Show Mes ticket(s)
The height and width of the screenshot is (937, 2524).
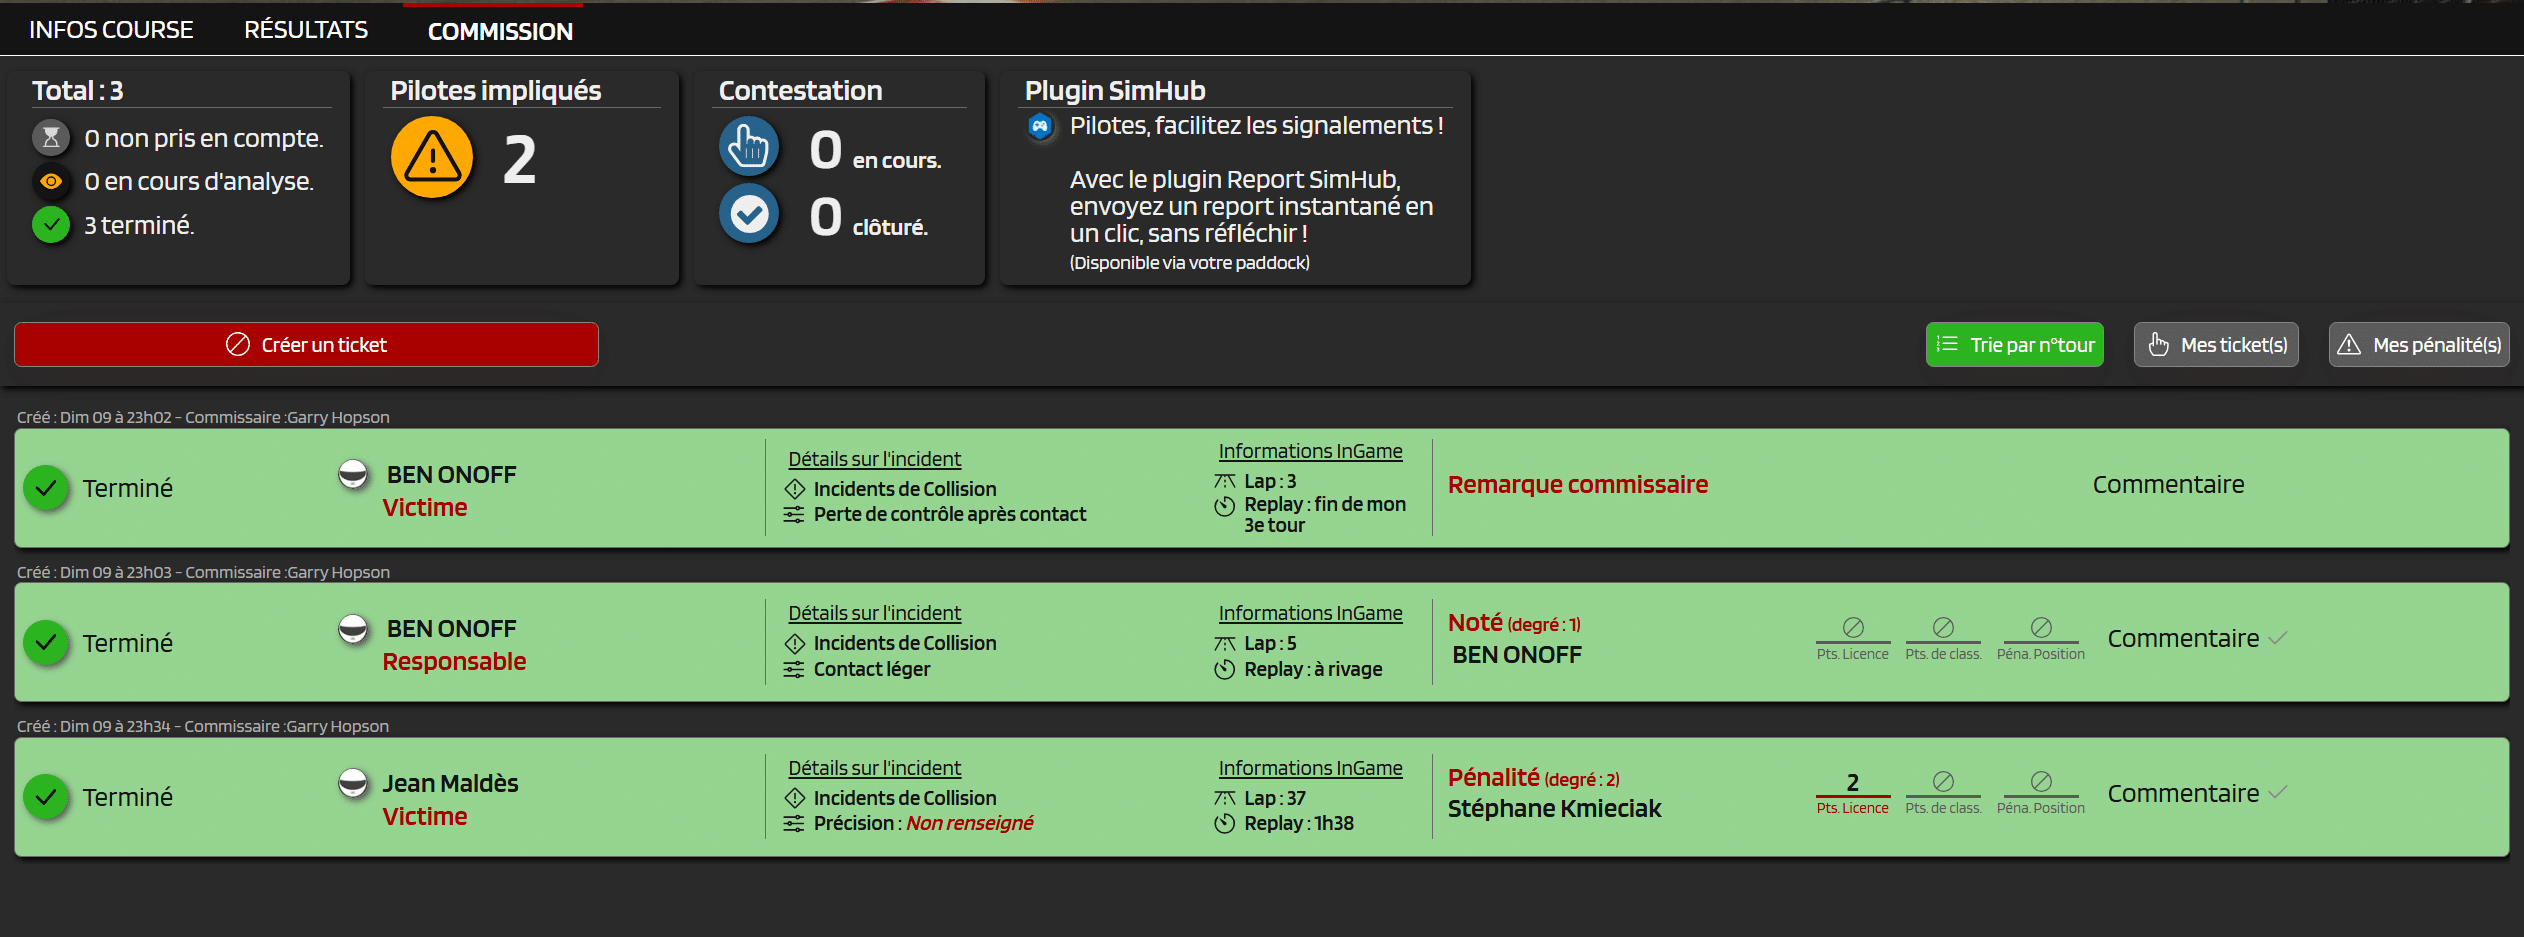click(2216, 345)
